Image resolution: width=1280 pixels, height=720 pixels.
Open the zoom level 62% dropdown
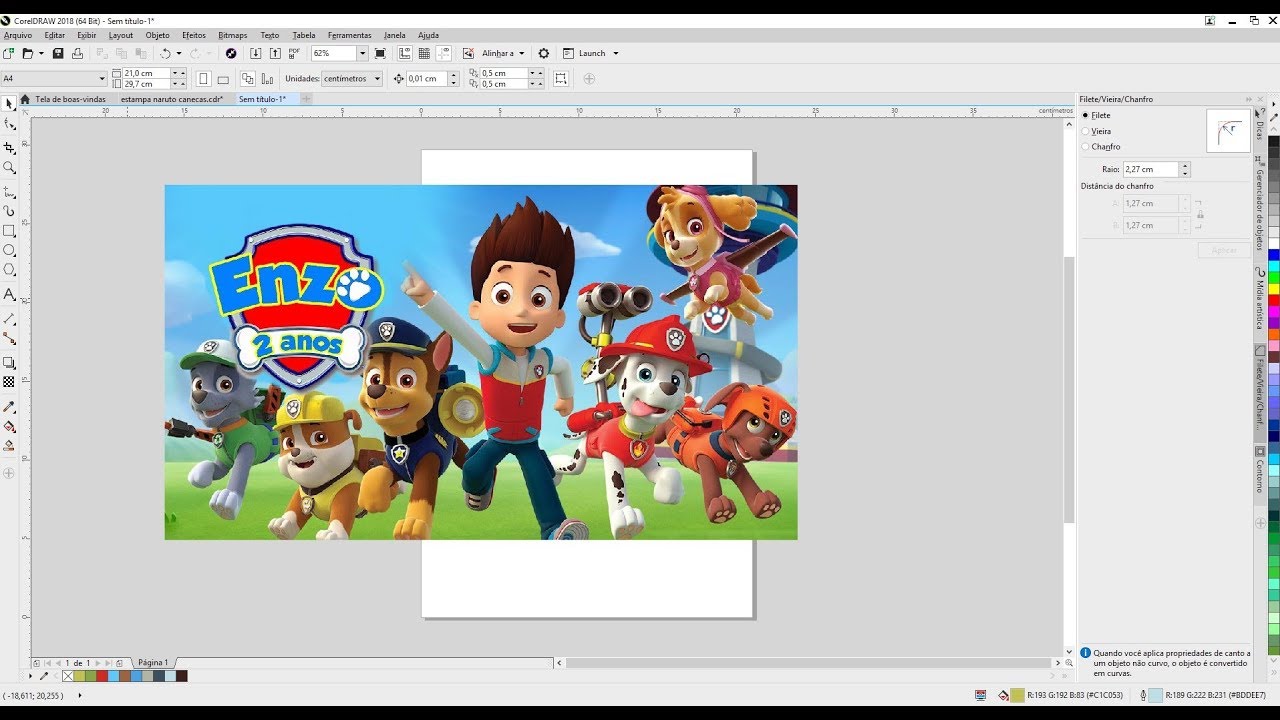tap(363, 53)
